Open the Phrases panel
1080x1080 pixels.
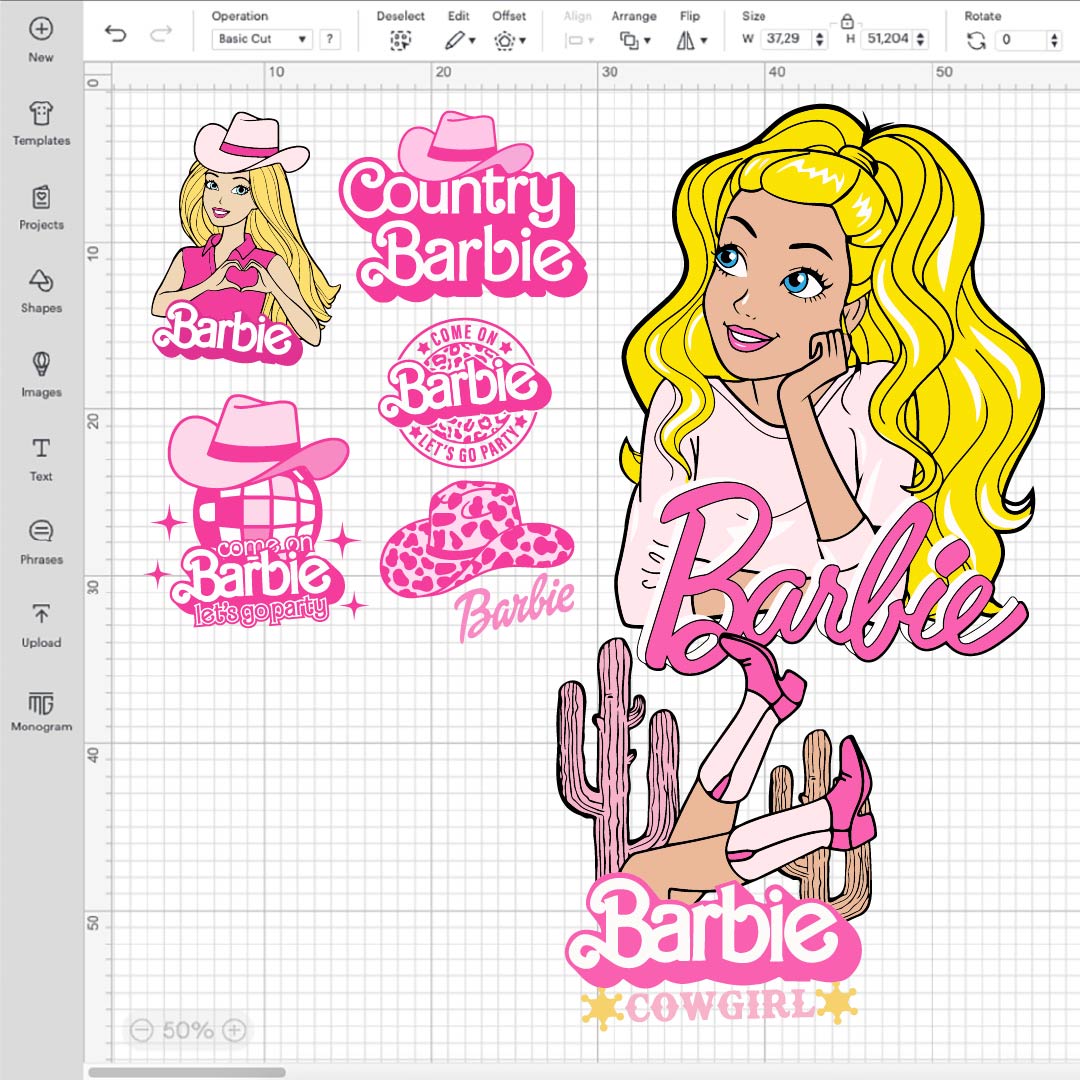(x=41, y=543)
